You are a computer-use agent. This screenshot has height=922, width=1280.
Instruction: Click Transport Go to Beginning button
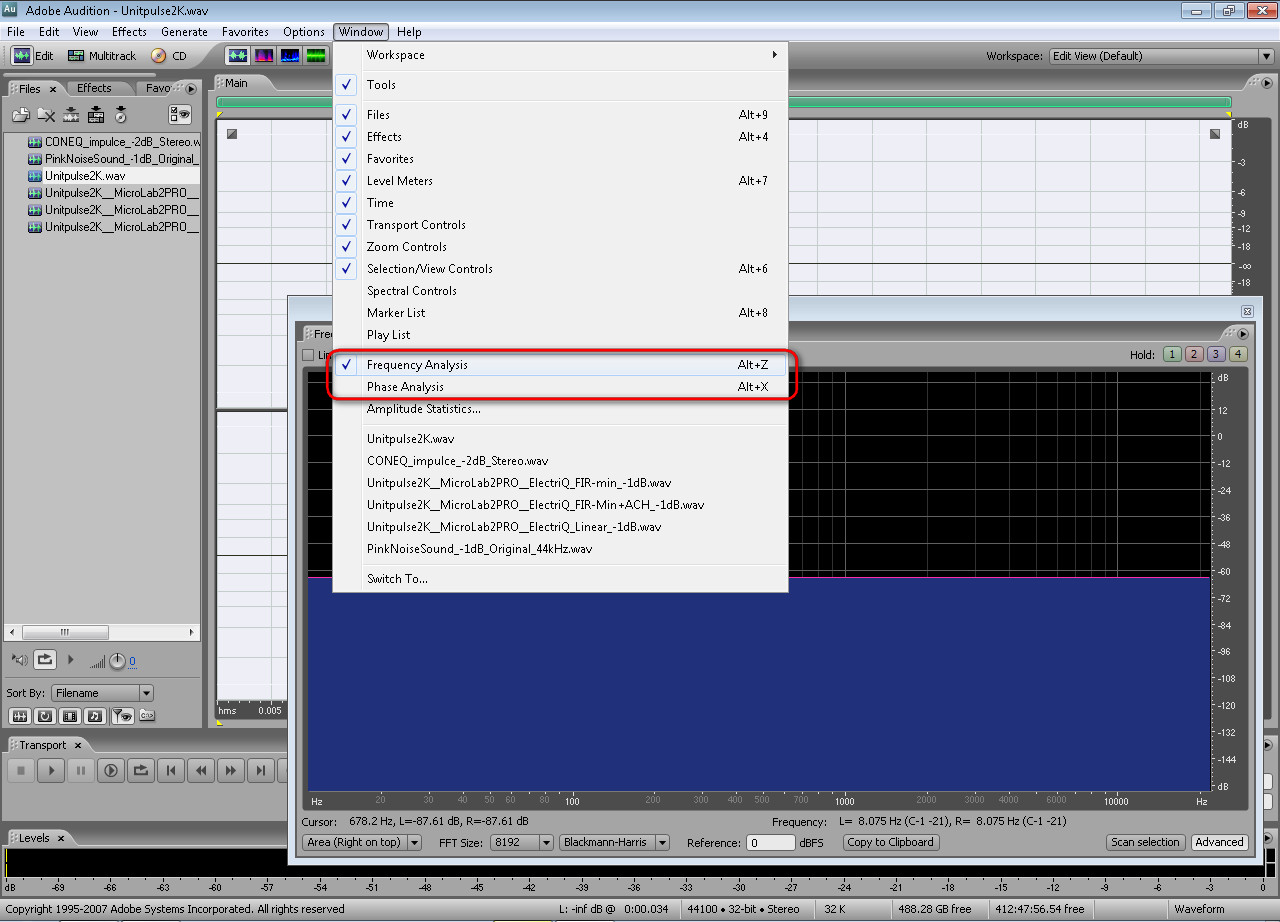(x=171, y=770)
